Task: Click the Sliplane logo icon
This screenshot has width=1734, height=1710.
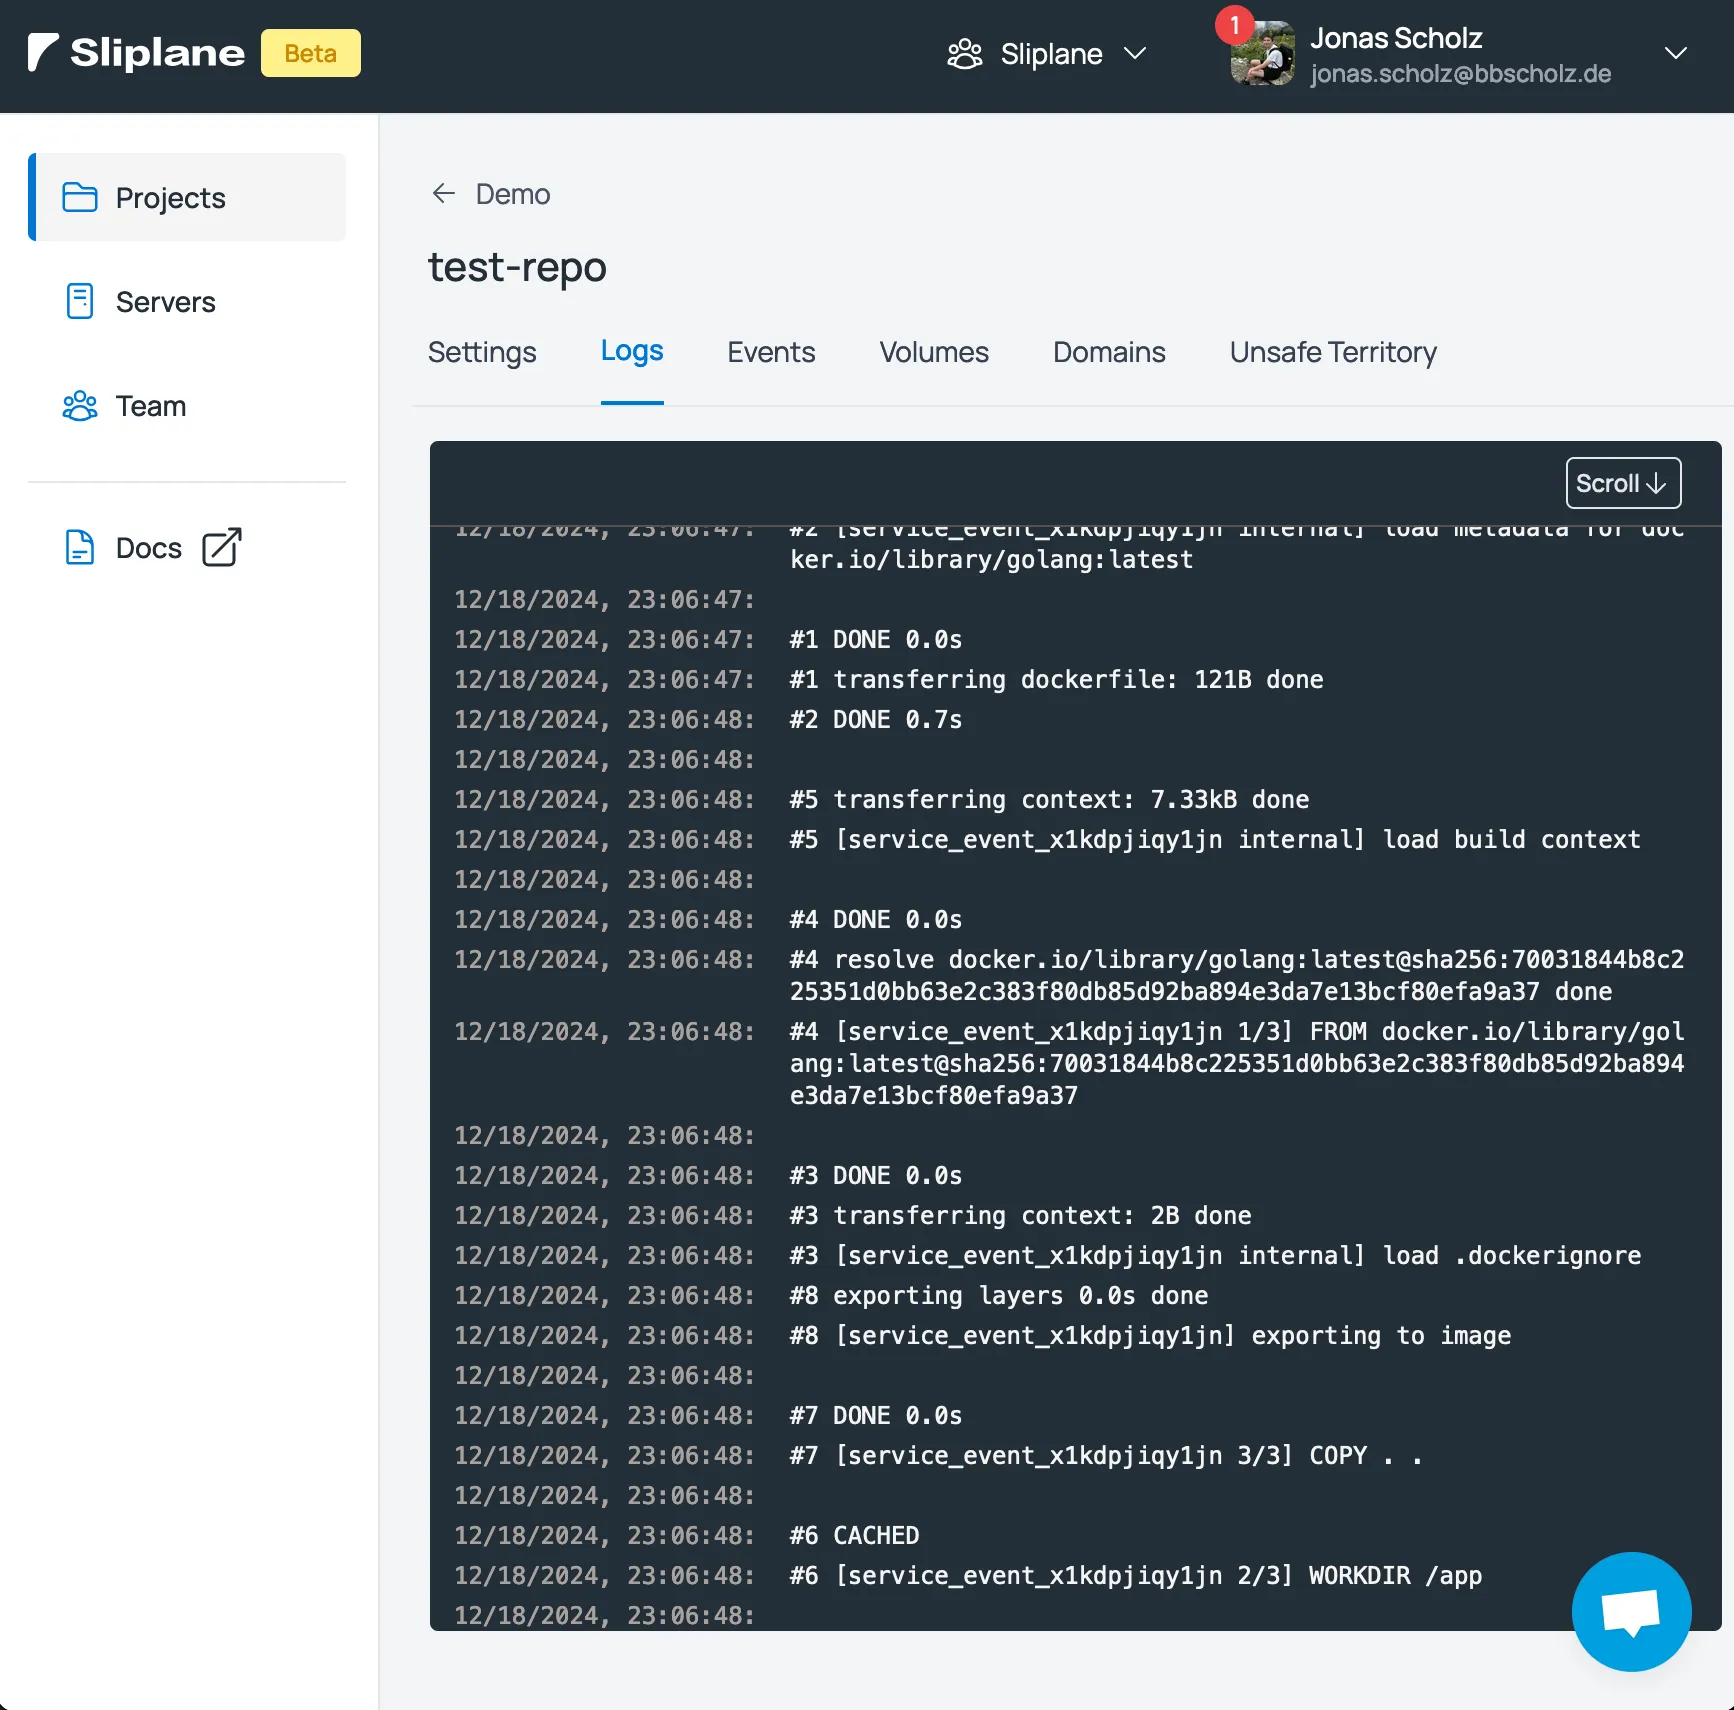Action: click(x=43, y=53)
